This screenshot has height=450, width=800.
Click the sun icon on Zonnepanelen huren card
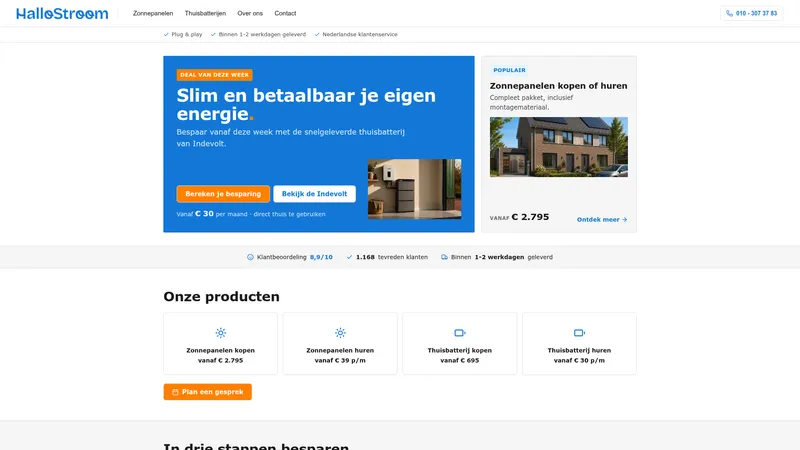(x=340, y=333)
